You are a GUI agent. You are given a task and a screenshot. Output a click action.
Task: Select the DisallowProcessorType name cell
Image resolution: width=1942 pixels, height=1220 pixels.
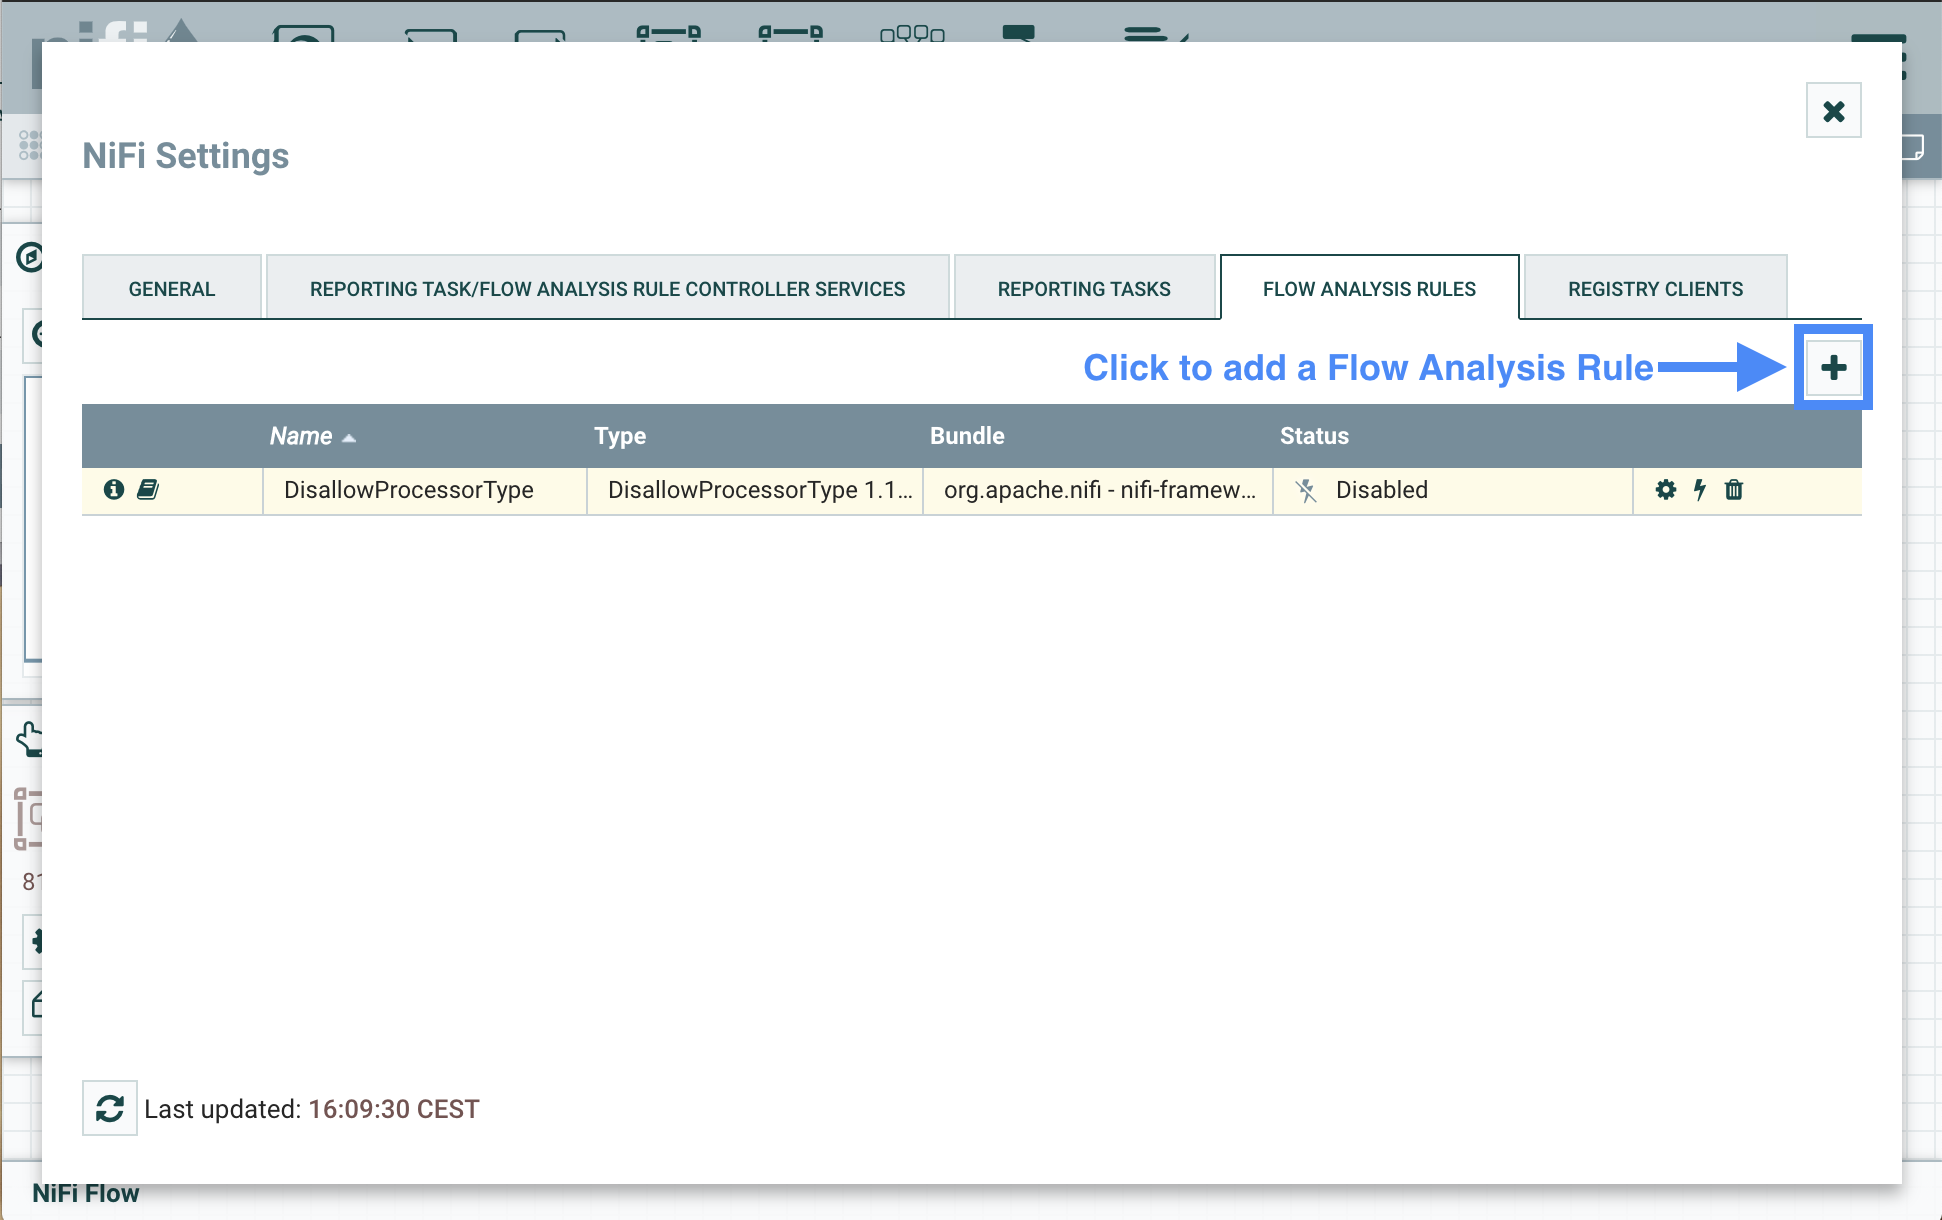click(409, 490)
